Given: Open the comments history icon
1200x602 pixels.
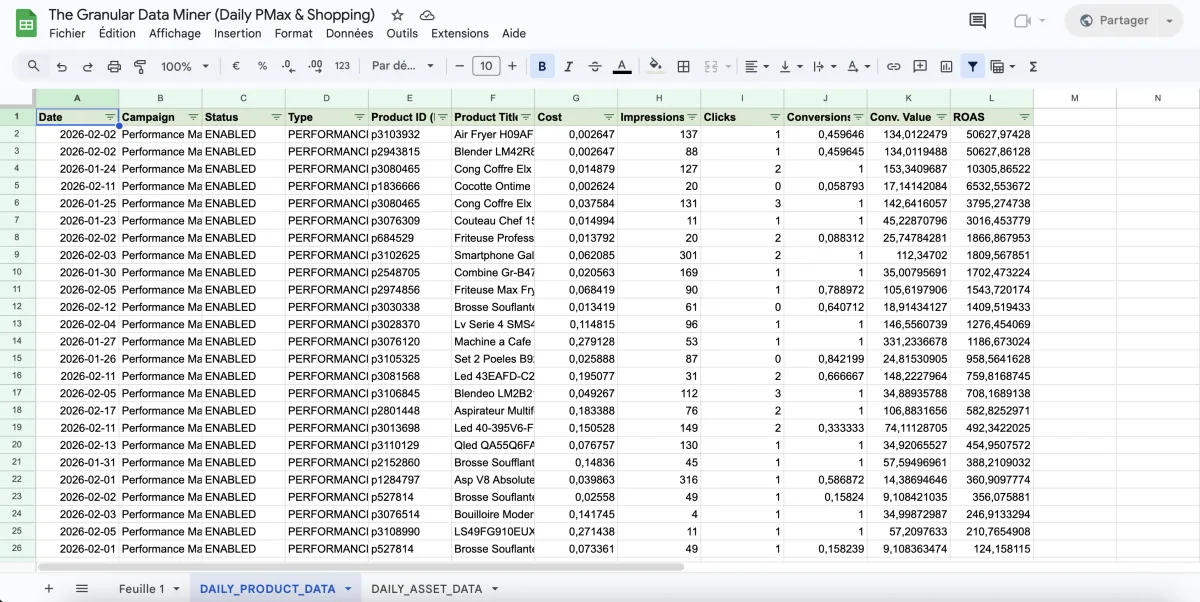Looking at the screenshot, I should tap(977, 21).
